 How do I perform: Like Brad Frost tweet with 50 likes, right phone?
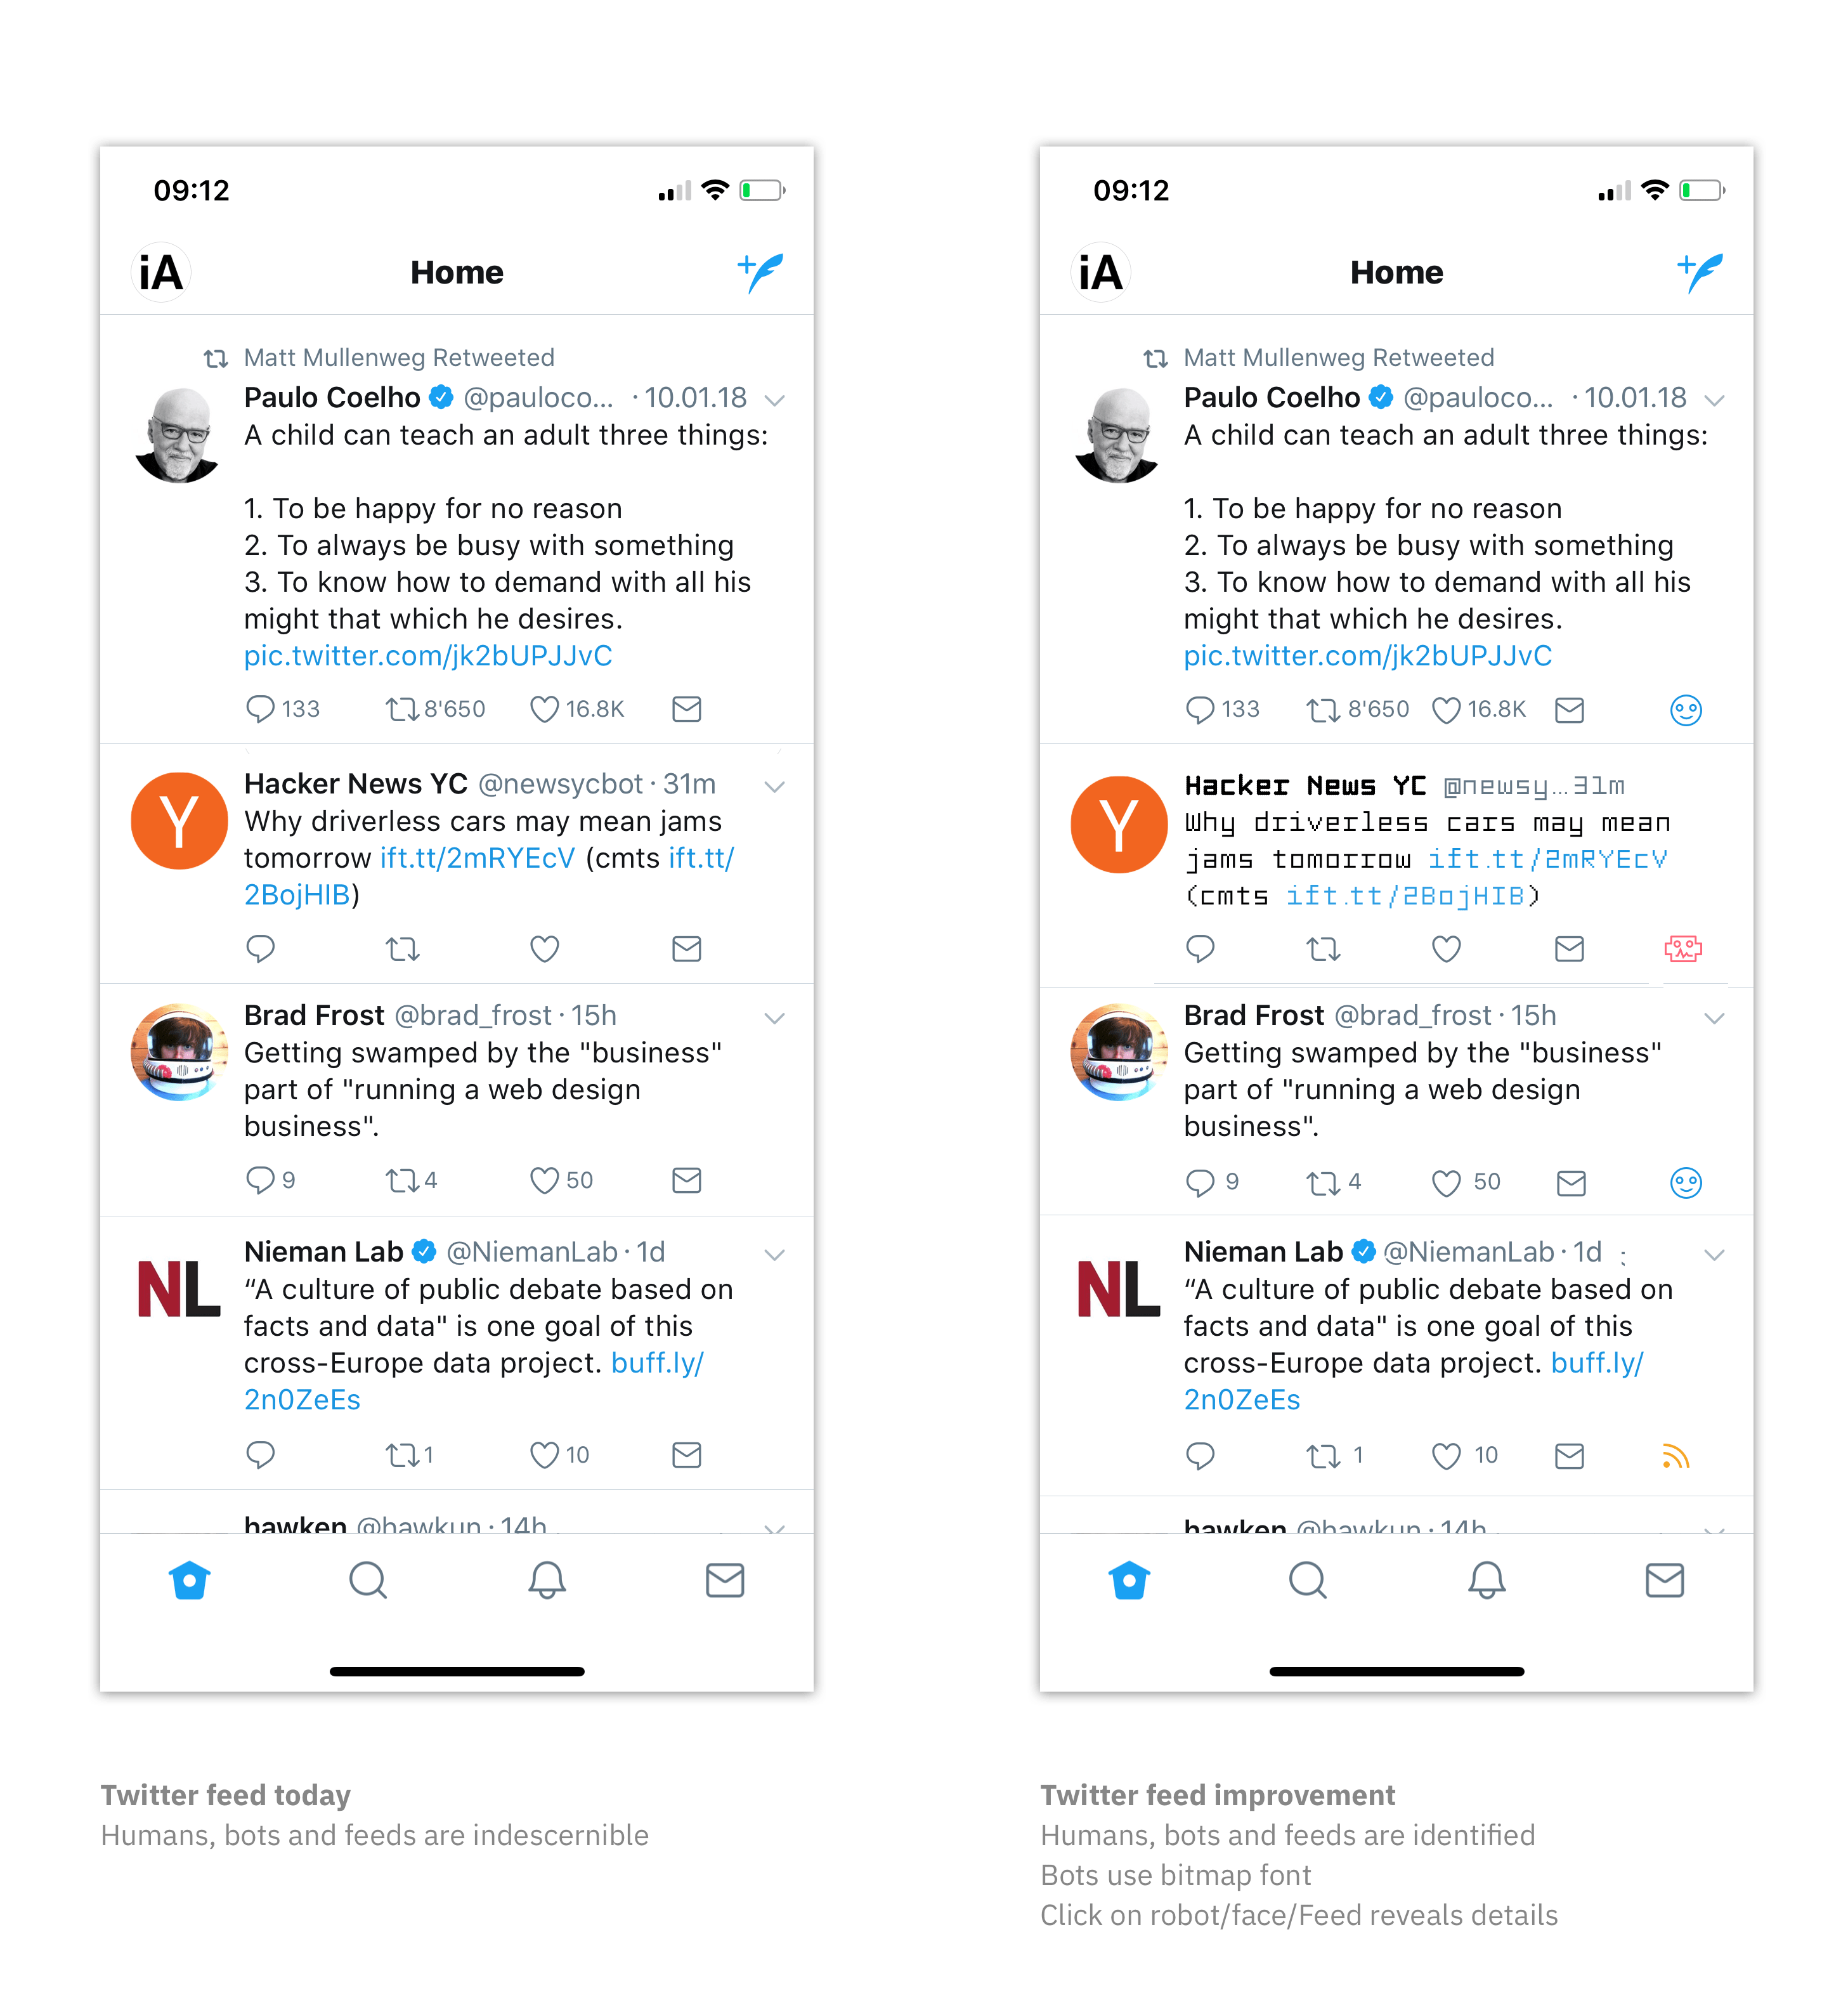coord(1446,1183)
